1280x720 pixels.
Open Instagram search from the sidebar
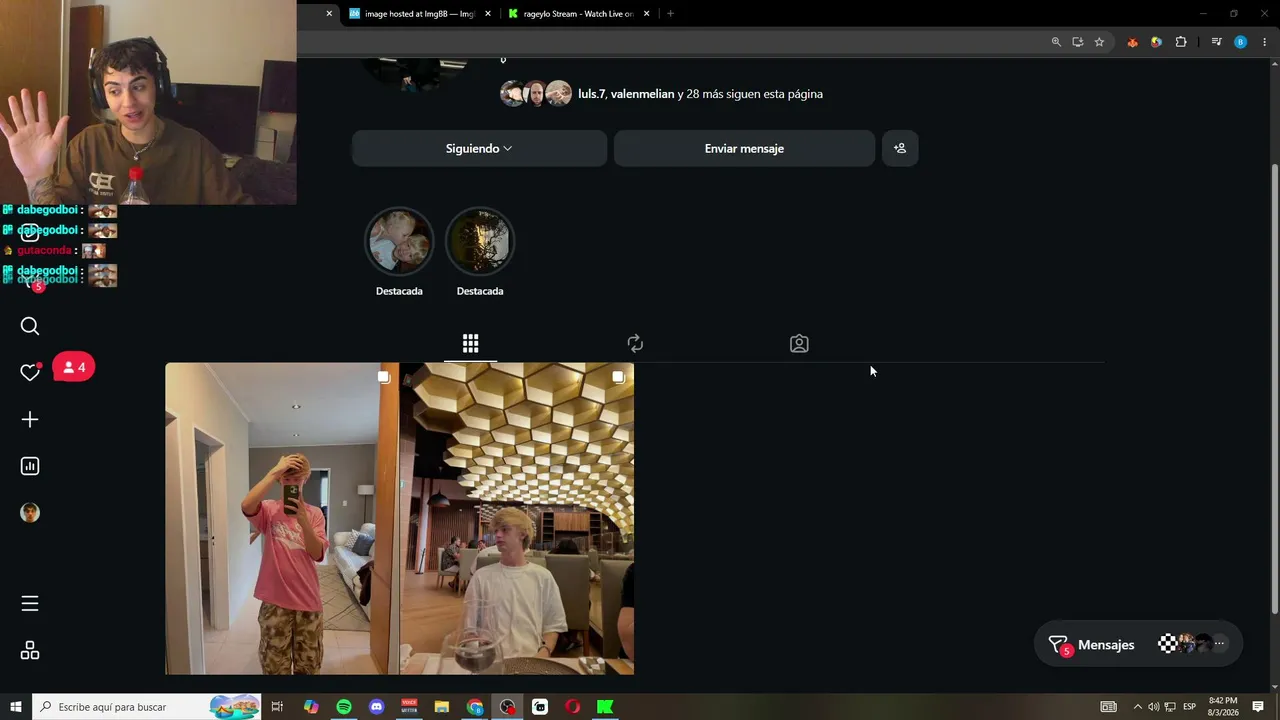point(30,326)
